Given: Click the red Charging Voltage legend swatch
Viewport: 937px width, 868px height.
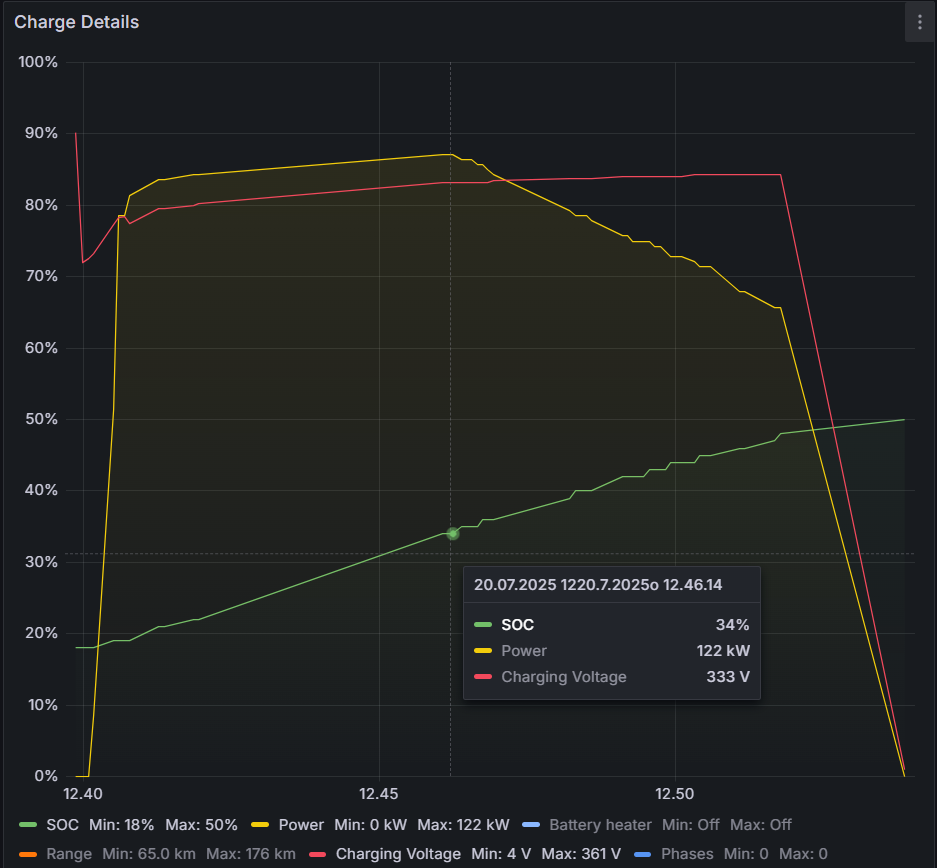Looking at the screenshot, I should click(x=319, y=854).
